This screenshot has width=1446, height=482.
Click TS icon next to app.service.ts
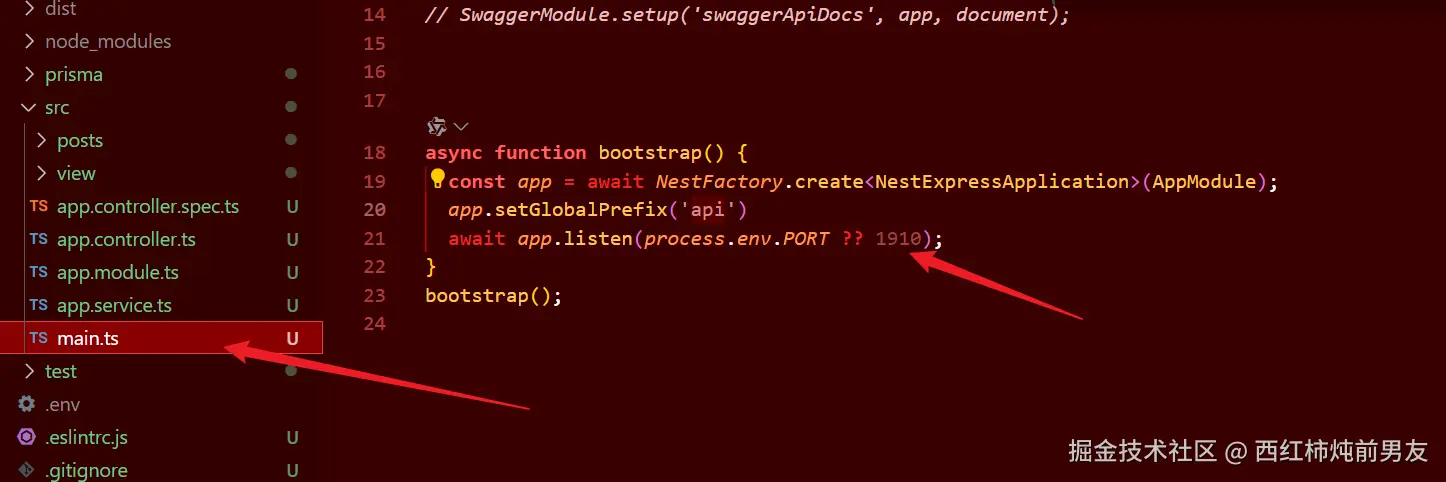pyautogui.click(x=38, y=306)
